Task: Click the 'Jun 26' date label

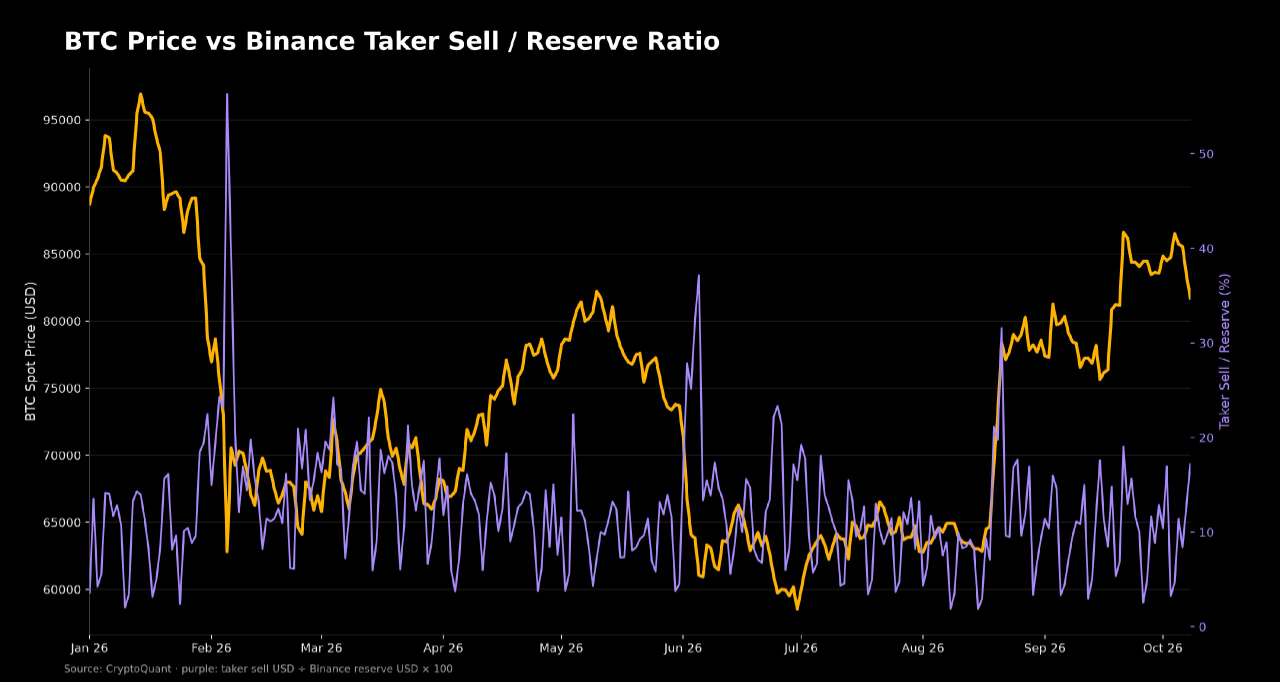Action: pos(683,648)
